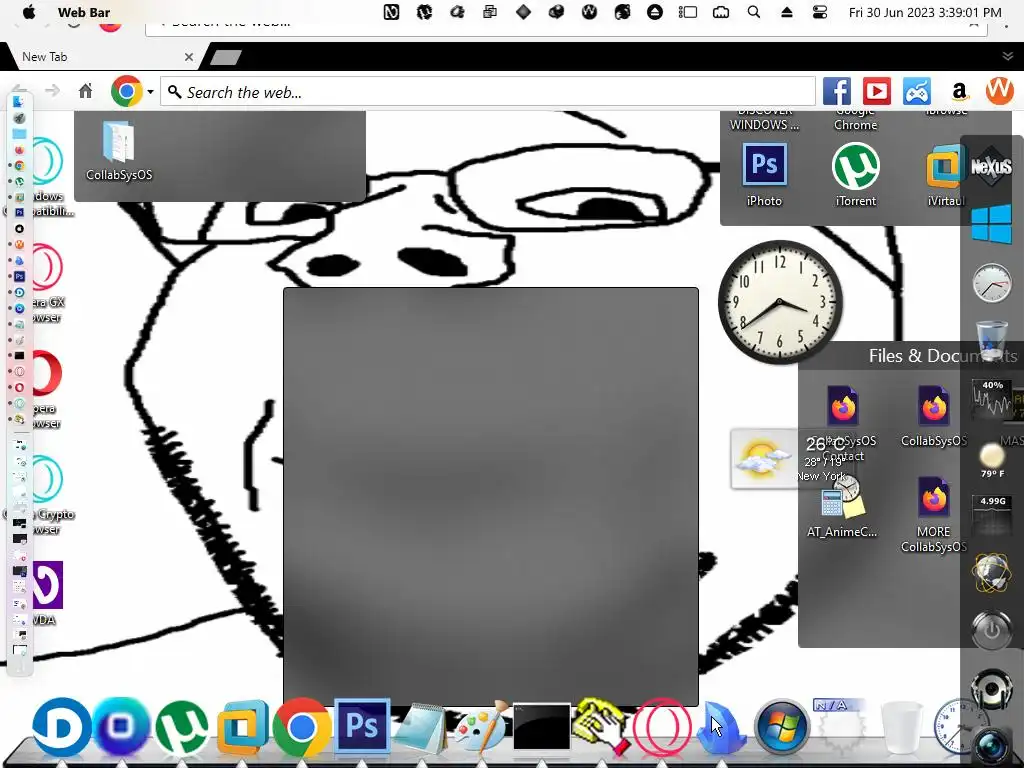Open the globe network icon in right dock

click(991, 573)
